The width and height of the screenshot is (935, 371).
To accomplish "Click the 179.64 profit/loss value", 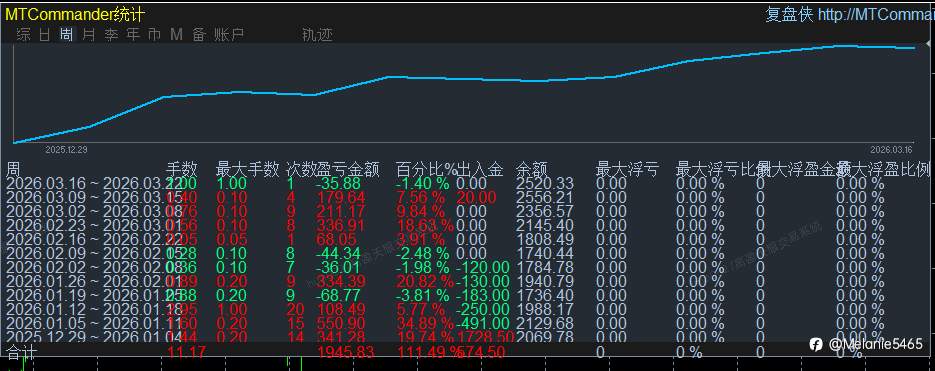I will (x=342, y=197).
